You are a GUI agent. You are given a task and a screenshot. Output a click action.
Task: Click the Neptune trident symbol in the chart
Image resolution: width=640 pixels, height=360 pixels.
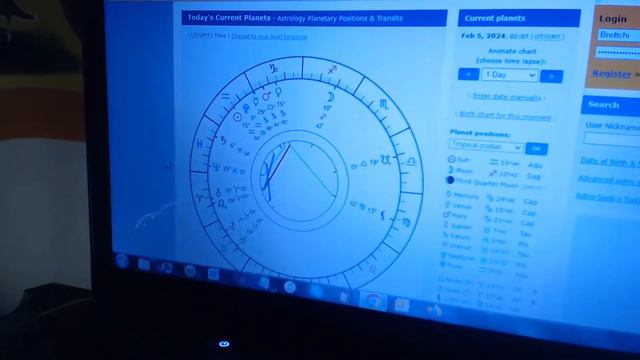click(x=216, y=167)
